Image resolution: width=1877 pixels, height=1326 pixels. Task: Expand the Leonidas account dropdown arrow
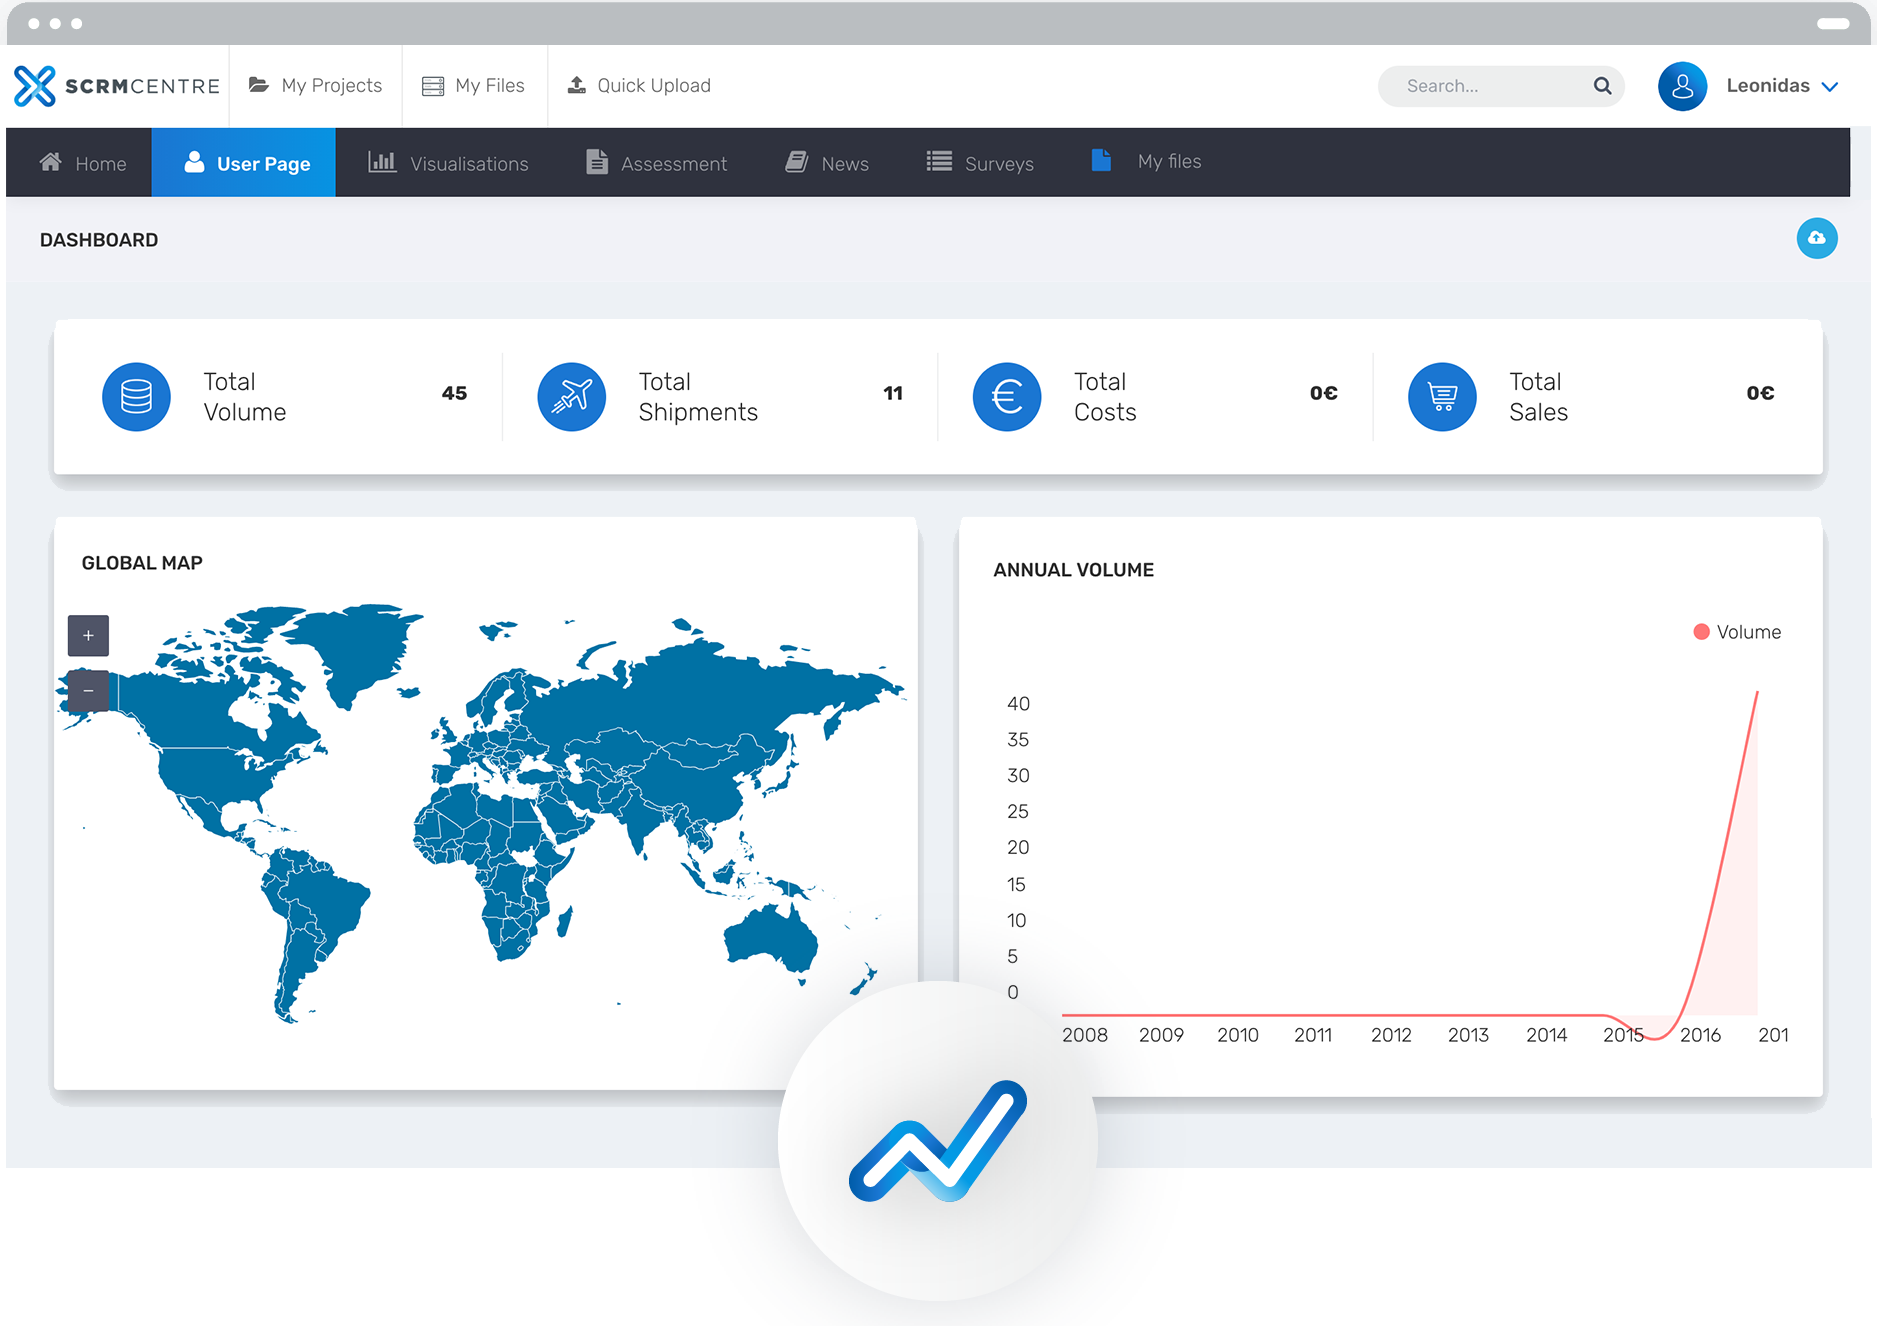click(1830, 87)
